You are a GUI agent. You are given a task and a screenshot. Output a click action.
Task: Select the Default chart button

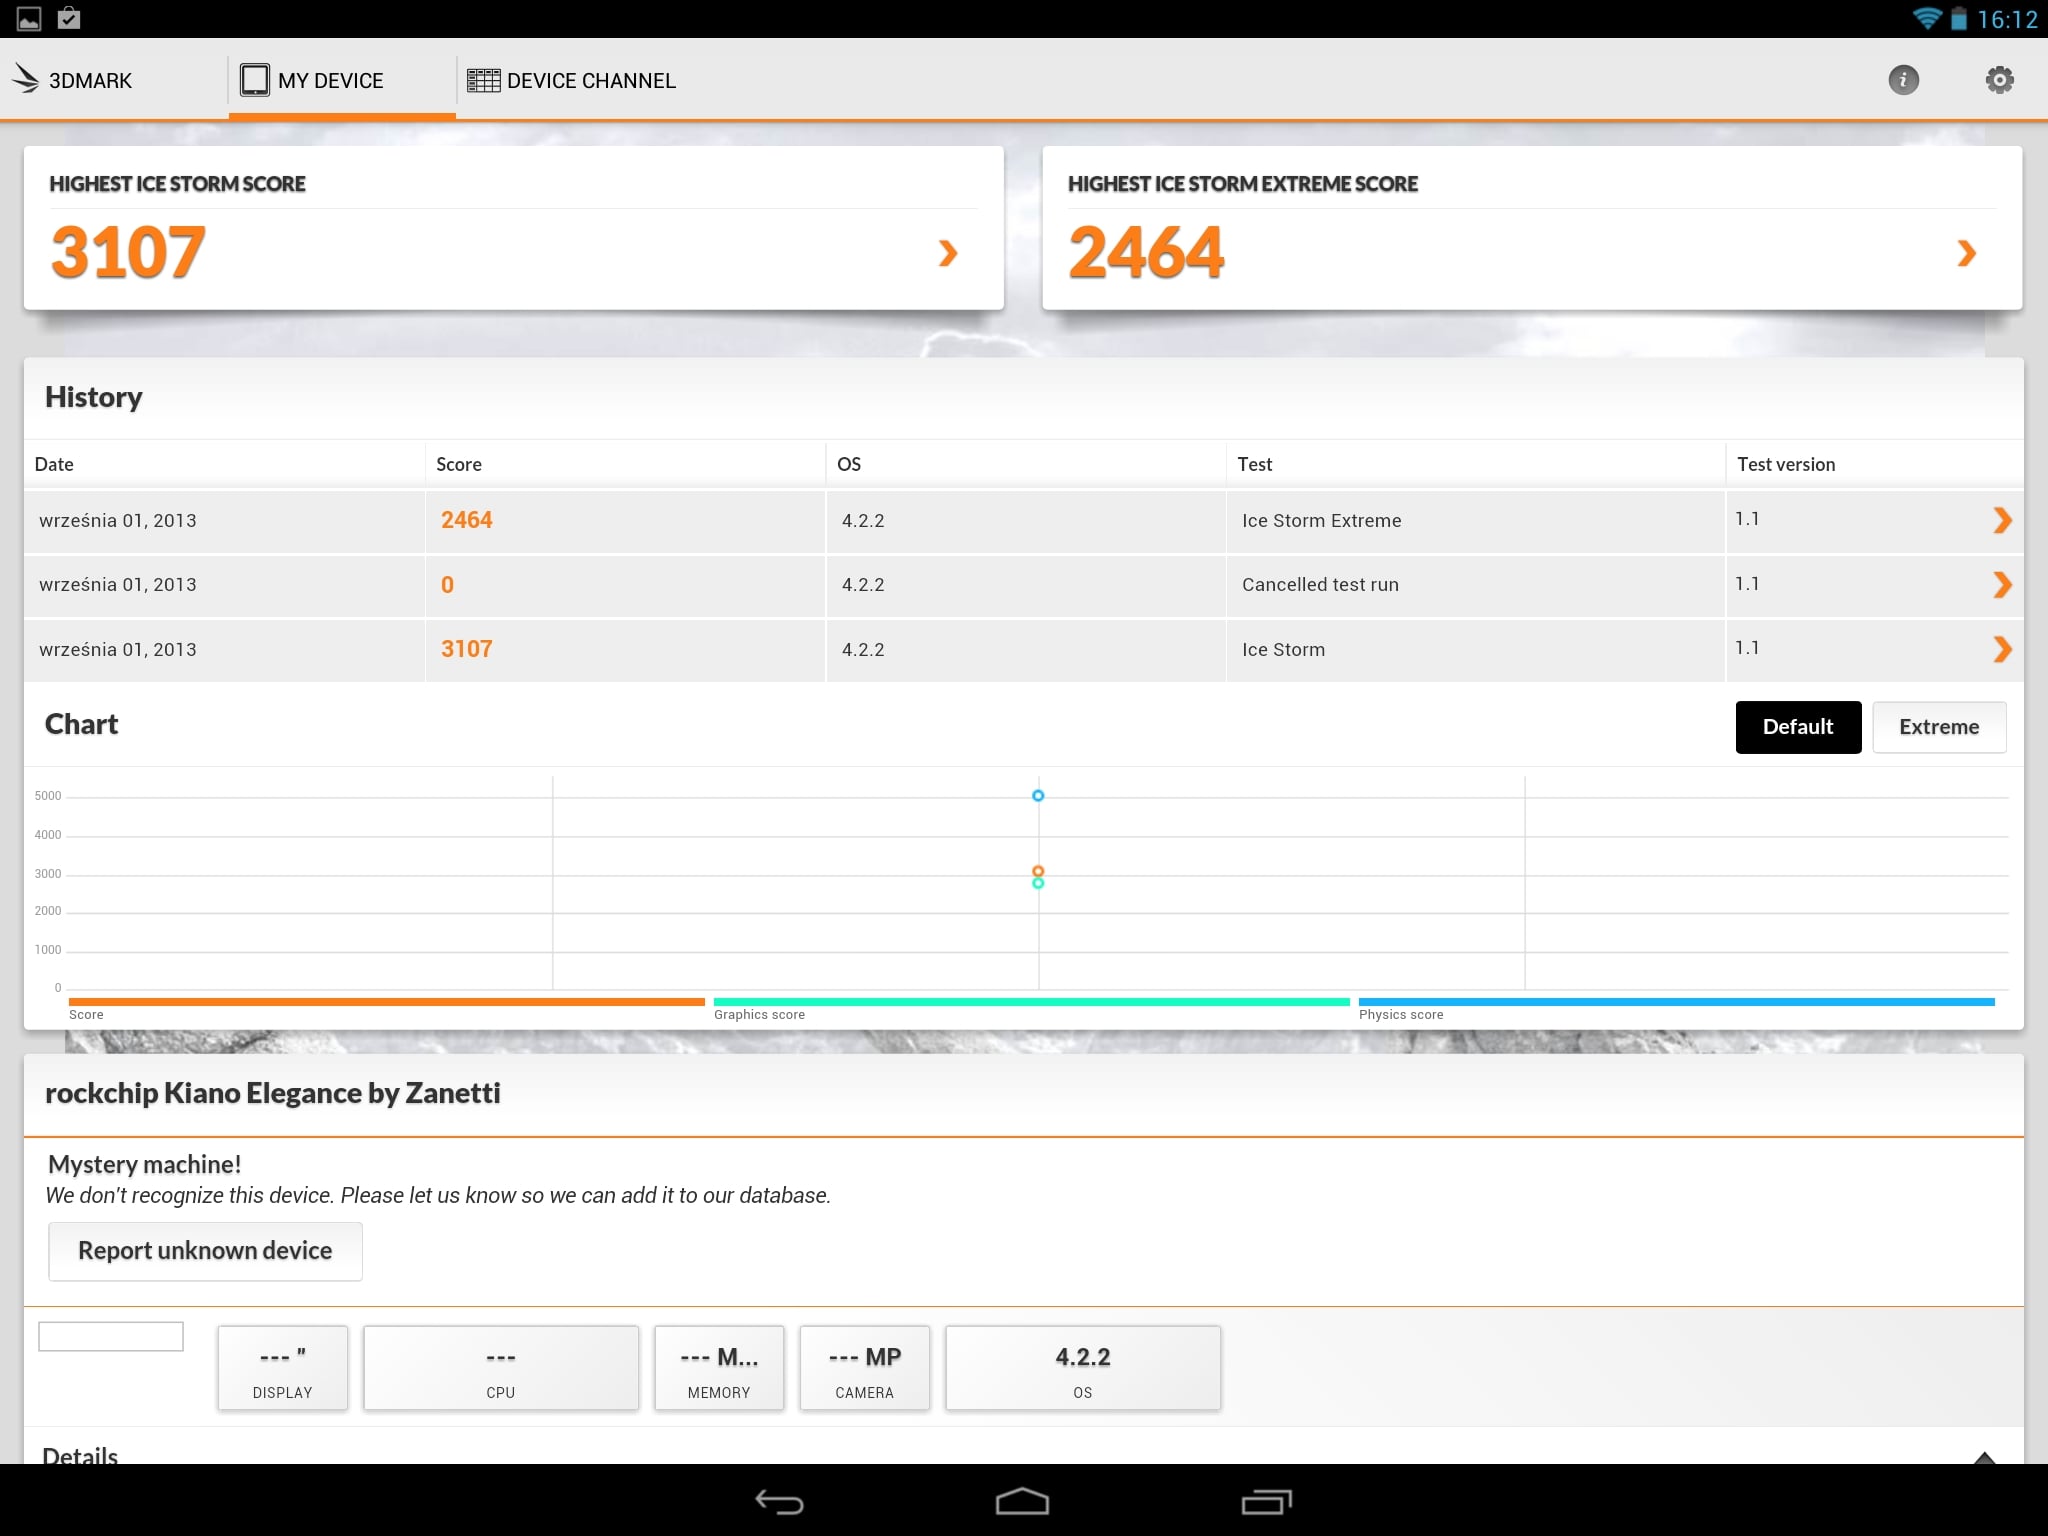tap(1798, 727)
